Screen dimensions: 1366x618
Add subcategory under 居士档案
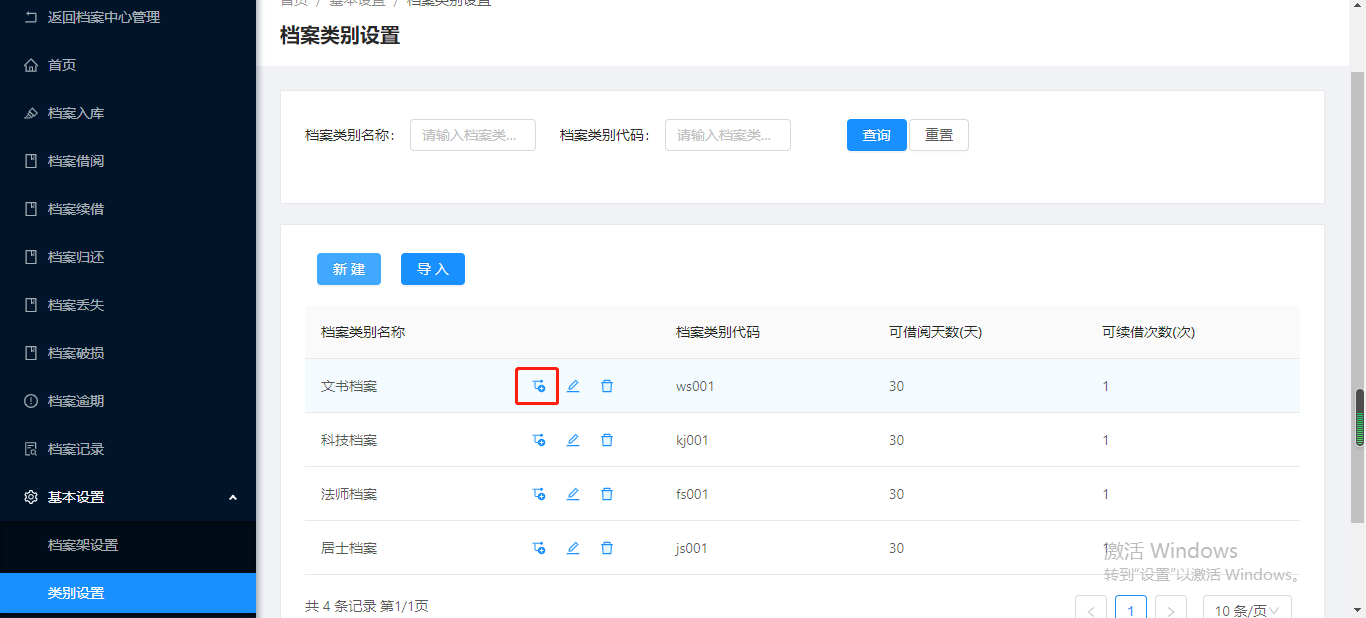[539, 548]
